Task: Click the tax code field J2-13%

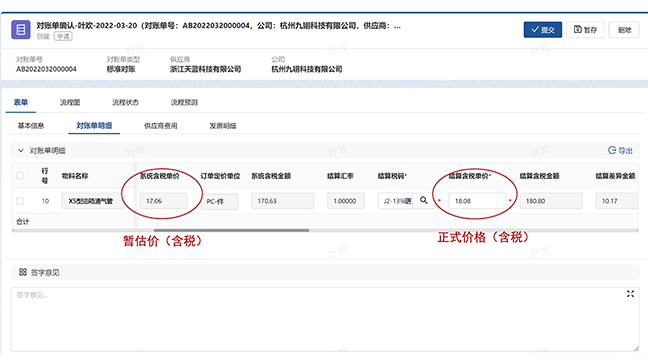Action: coord(395,201)
